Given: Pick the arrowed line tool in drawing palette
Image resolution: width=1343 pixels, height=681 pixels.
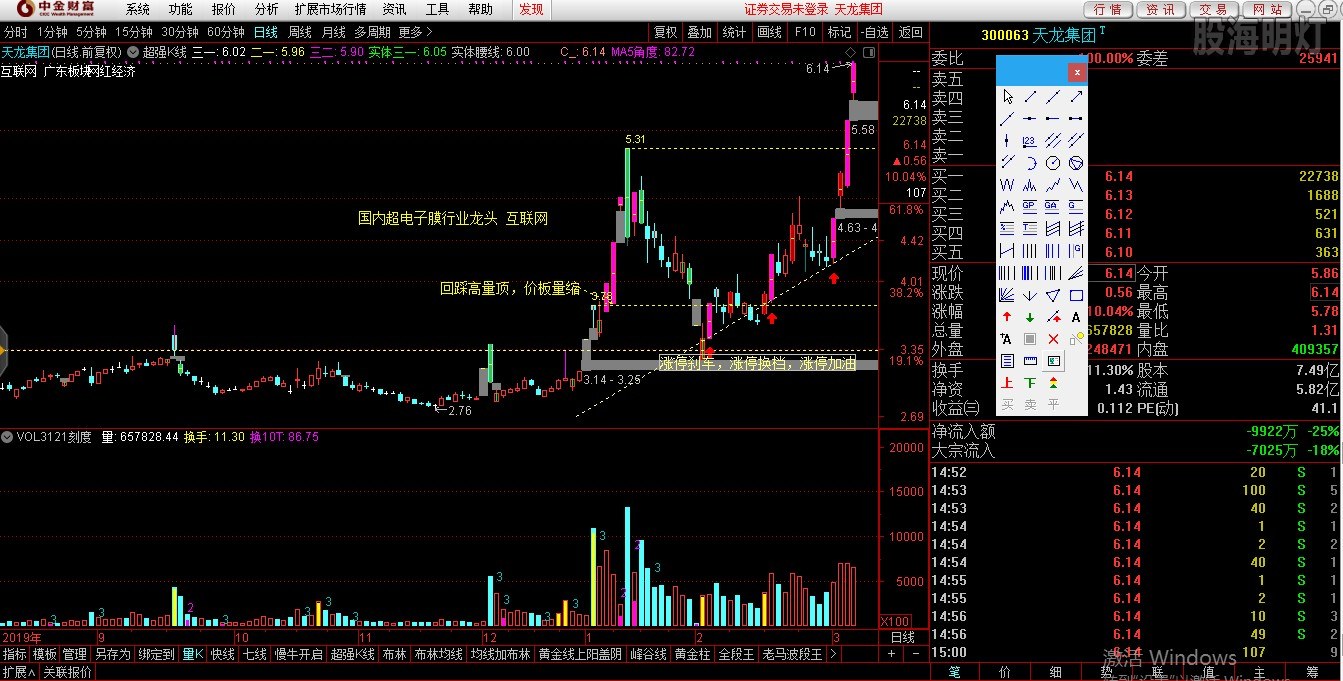Looking at the screenshot, I should point(1076,96).
